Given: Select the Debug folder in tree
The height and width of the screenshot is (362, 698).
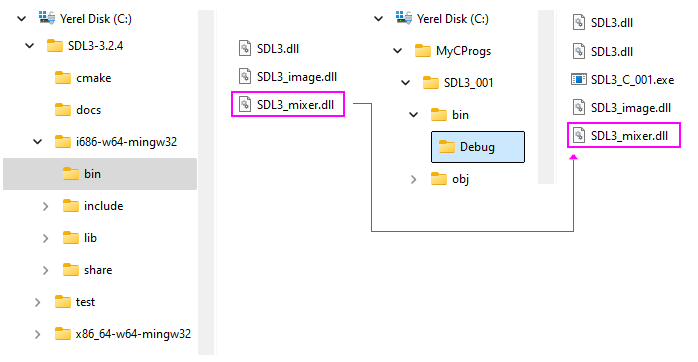Looking at the screenshot, I should pyautogui.click(x=478, y=147).
